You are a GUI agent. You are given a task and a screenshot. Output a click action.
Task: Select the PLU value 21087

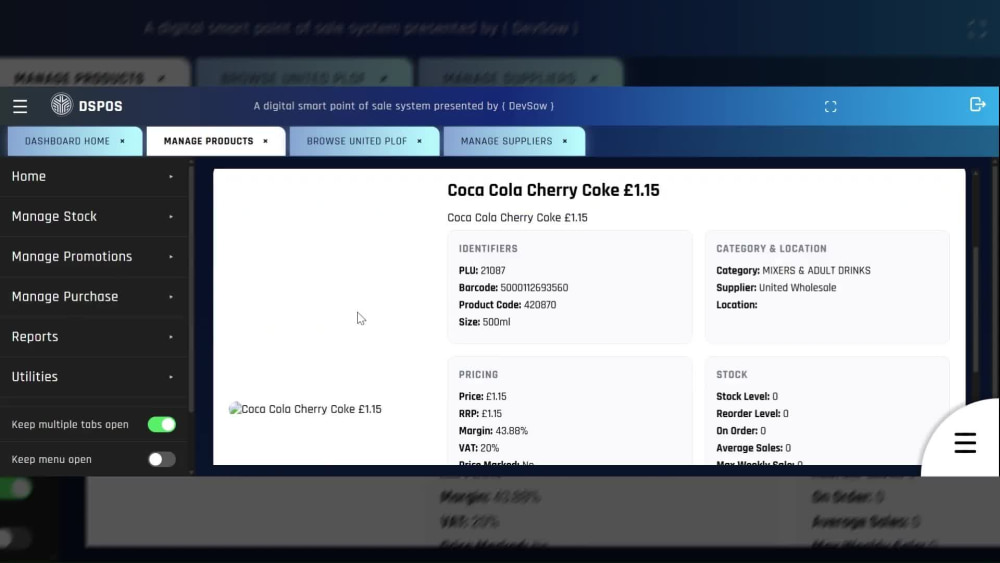click(493, 270)
